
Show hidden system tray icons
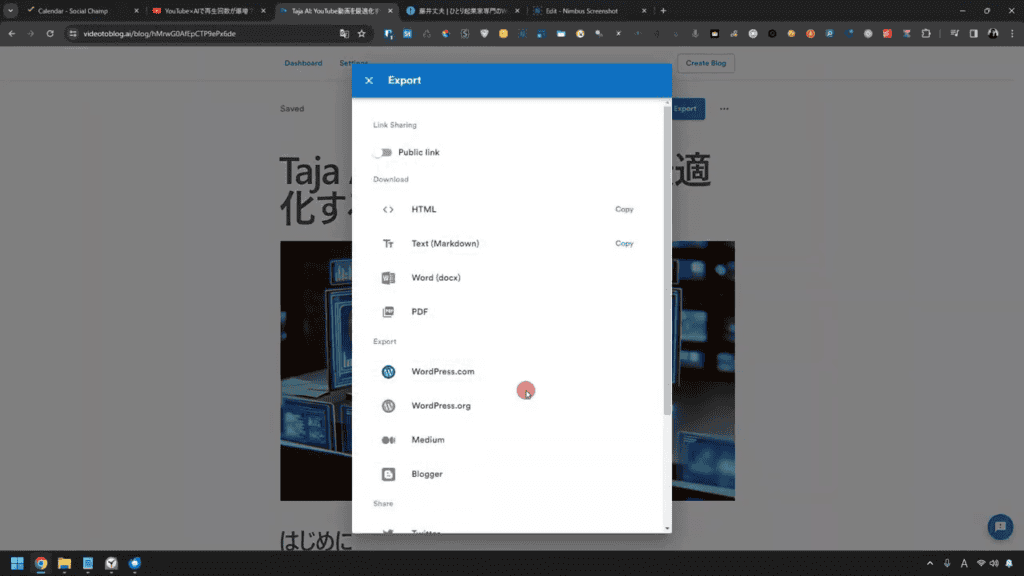pyautogui.click(x=930, y=563)
